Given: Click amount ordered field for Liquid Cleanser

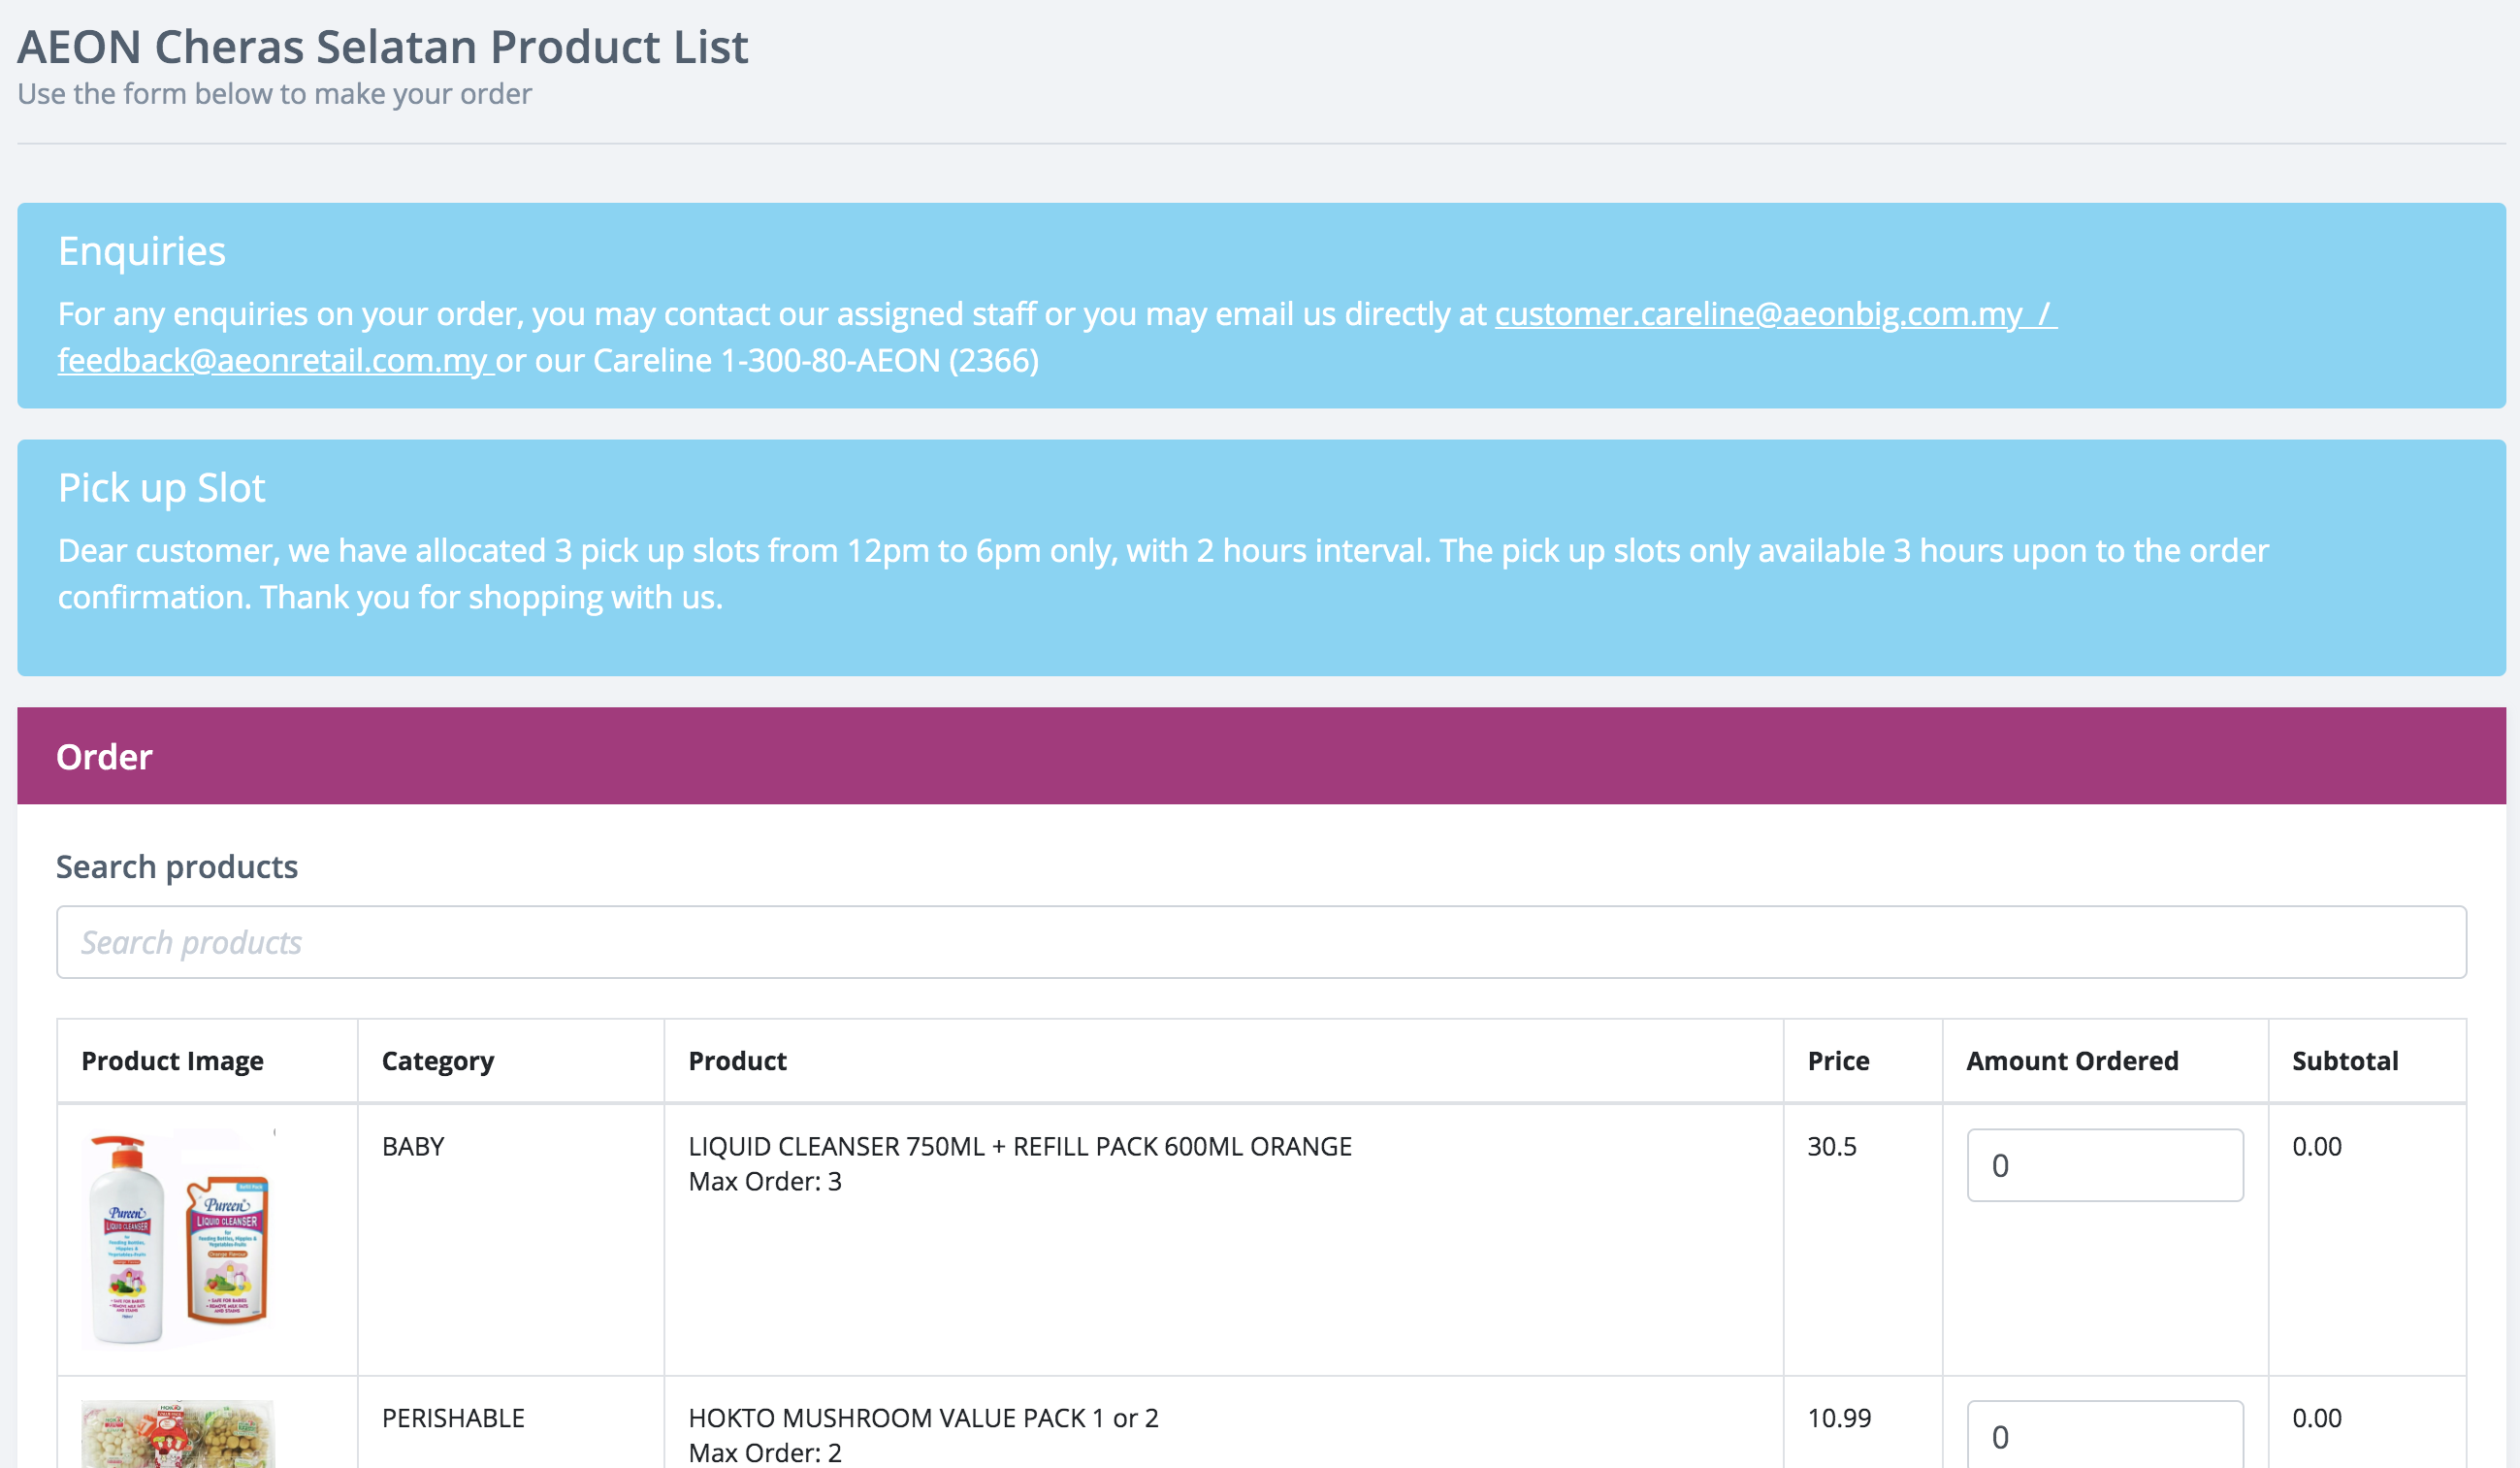Looking at the screenshot, I should click(2104, 1165).
